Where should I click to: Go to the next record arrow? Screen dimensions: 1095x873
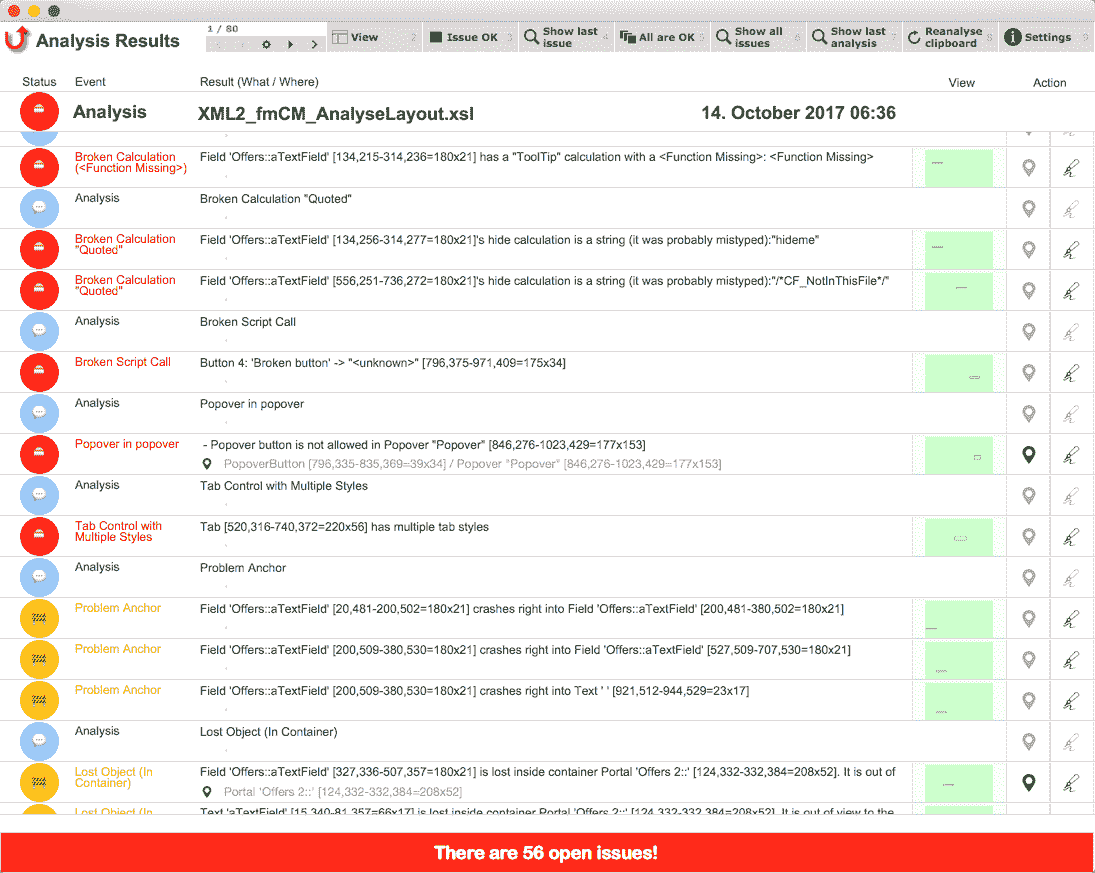point(291,44)
